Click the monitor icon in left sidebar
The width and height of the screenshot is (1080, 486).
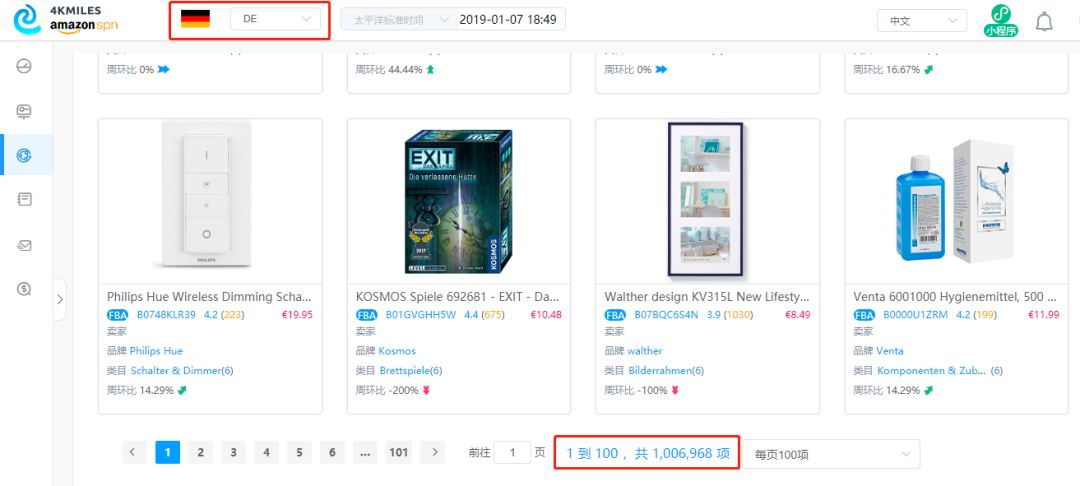(24, 112)
